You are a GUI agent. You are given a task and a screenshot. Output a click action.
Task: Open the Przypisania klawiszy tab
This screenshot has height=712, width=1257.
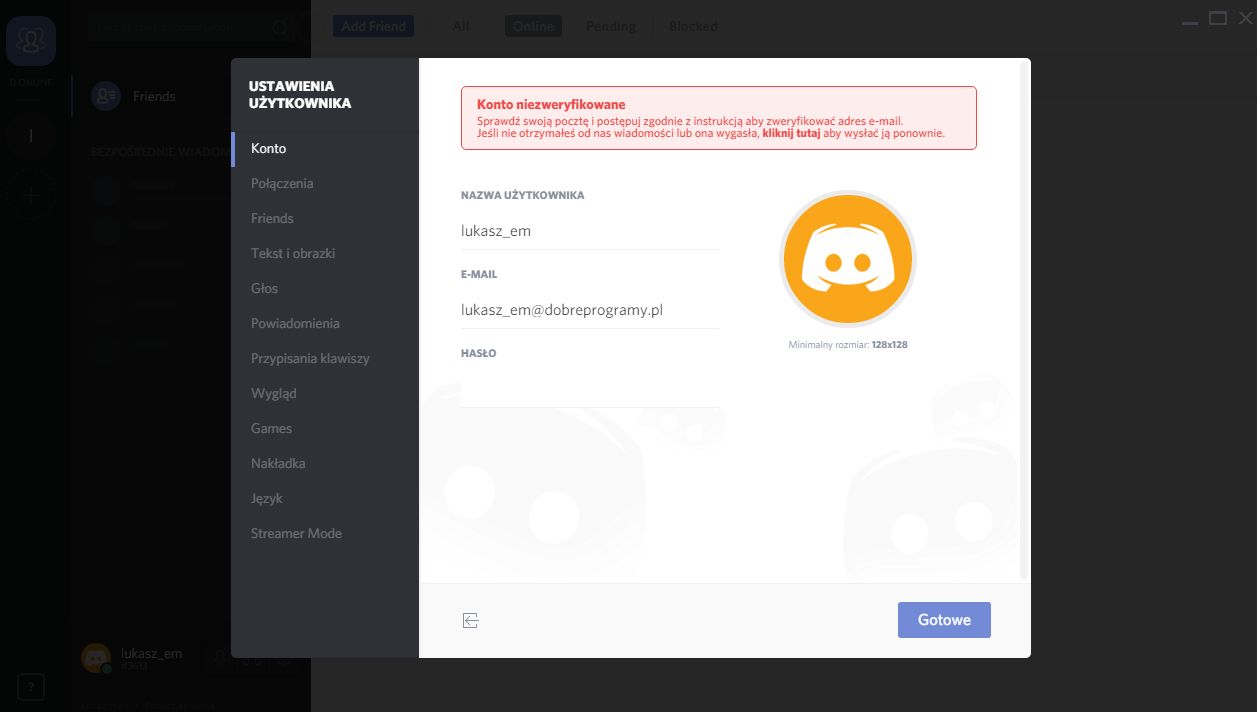point(325,358)
